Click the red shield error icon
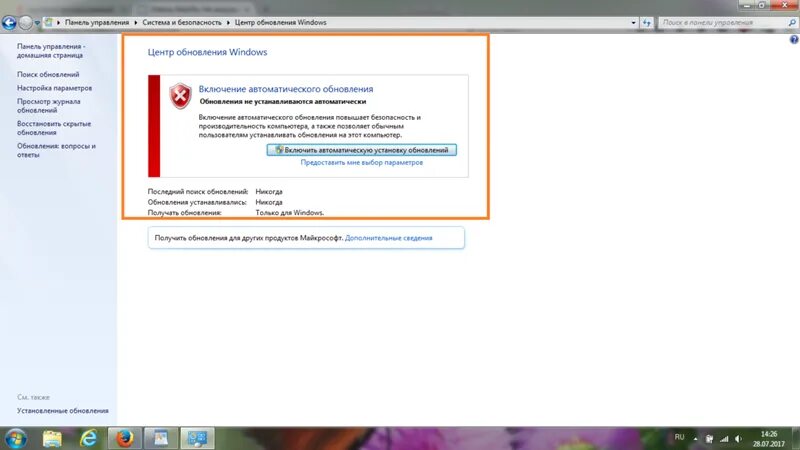This screenshot has width=800, height=450. pos(180,96)
